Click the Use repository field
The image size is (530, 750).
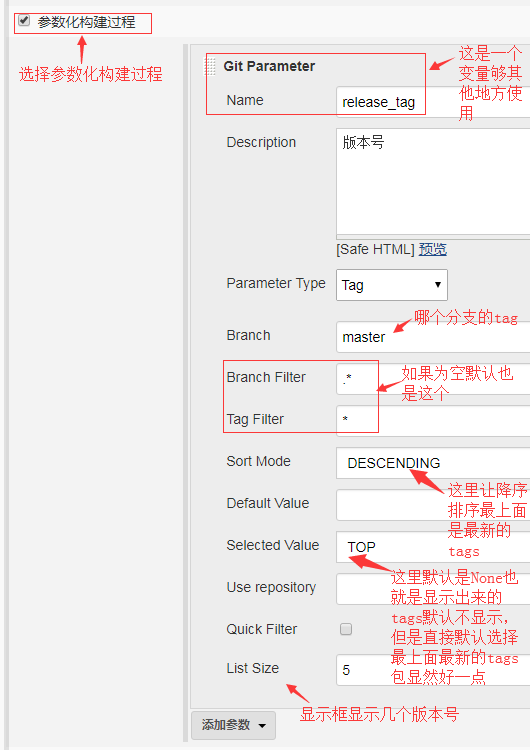pos(433,589)
